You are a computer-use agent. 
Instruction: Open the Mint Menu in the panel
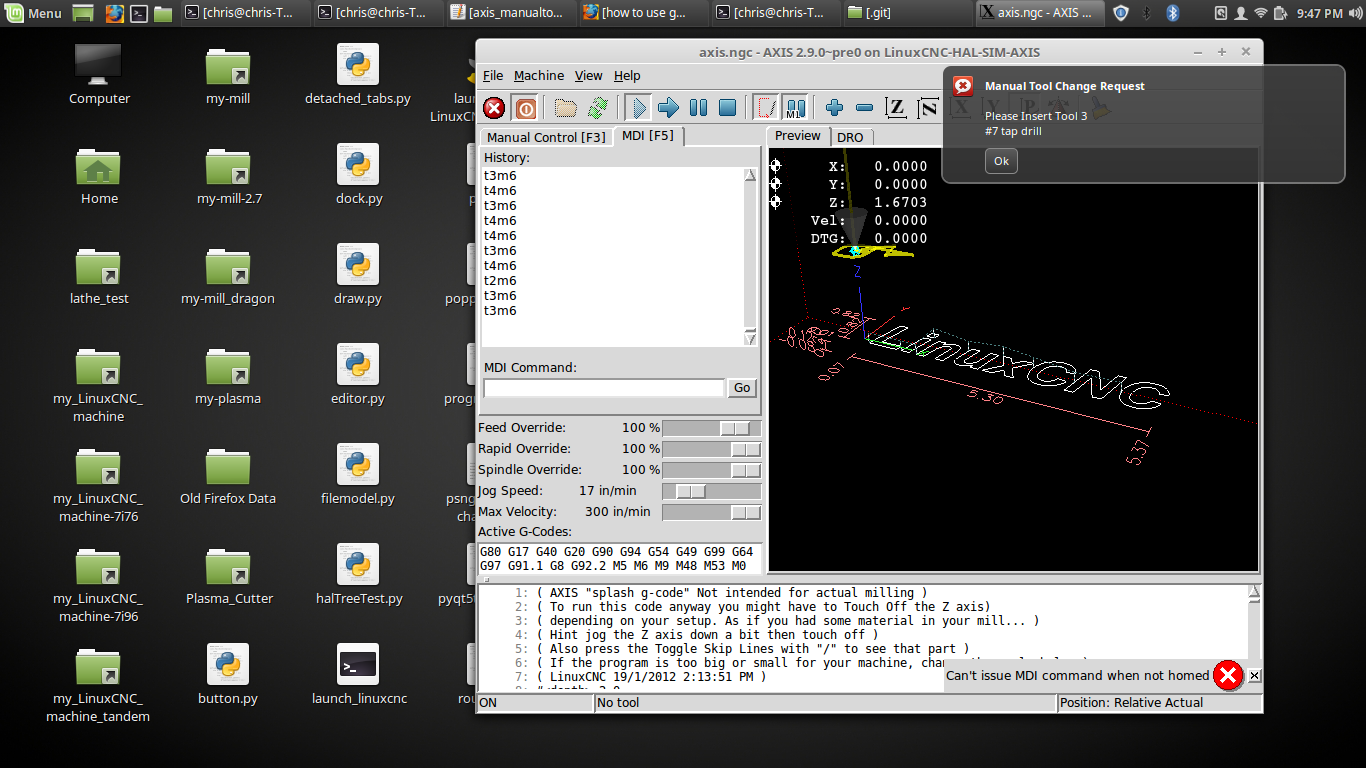35,13
